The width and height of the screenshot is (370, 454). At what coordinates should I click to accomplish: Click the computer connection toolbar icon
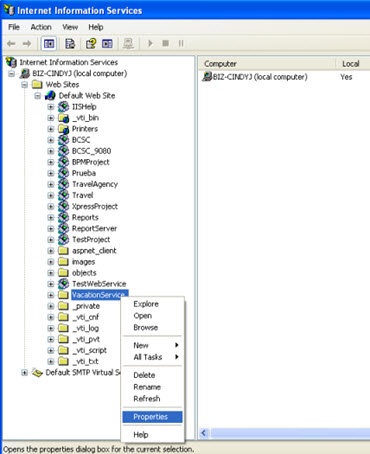128,44
